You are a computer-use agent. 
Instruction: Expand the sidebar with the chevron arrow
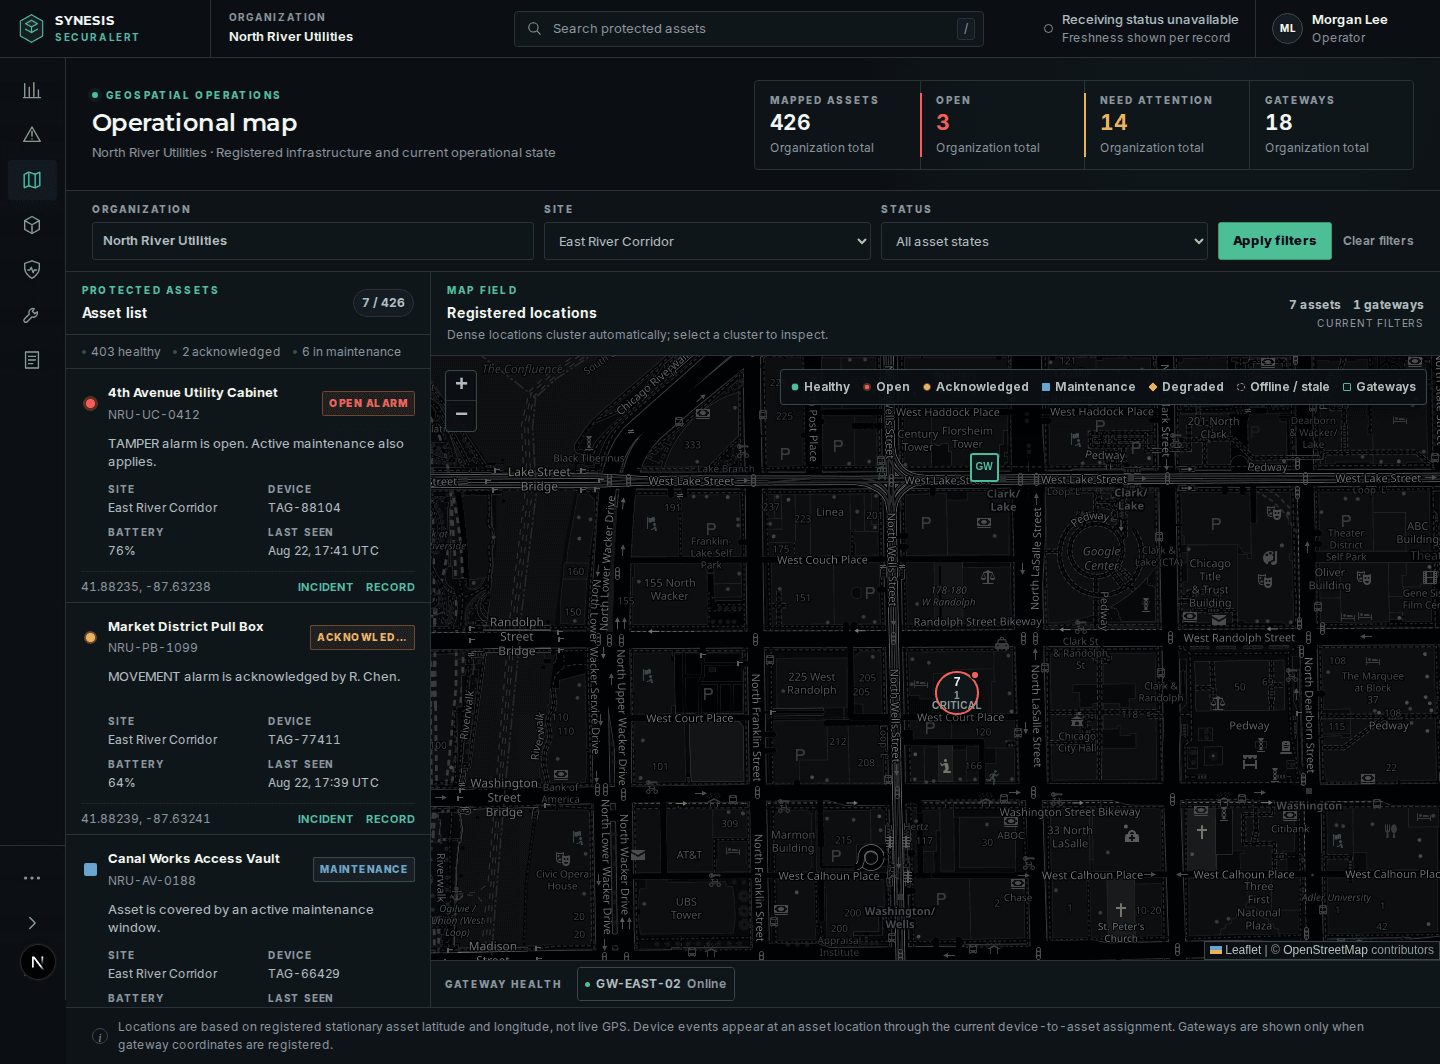(x=32, y=923)
